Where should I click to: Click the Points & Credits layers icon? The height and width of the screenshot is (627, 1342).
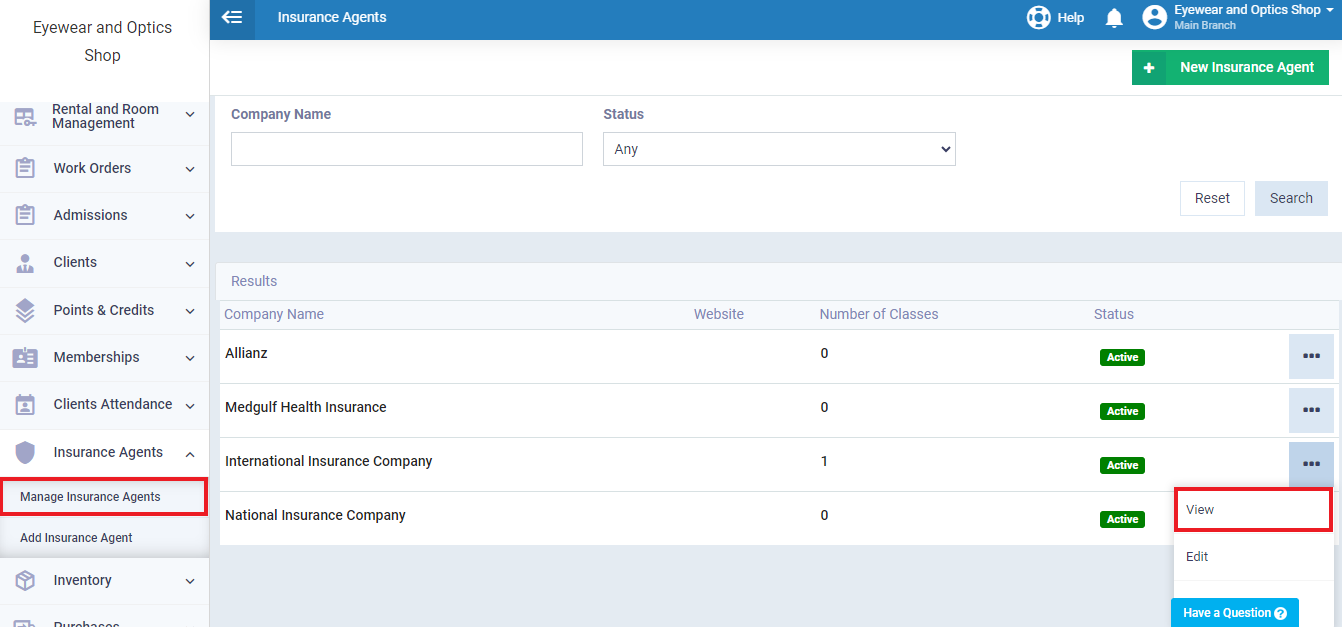[x=25, y=310]
